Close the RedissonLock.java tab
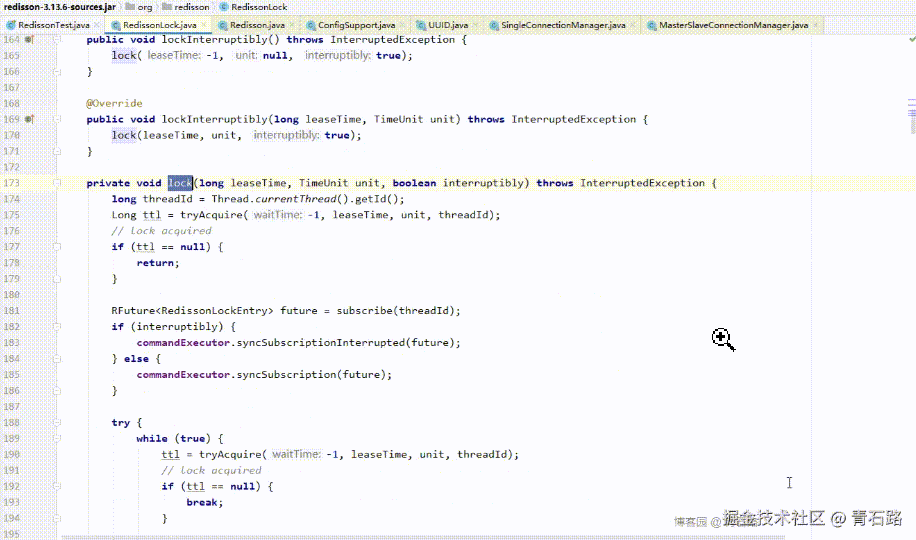The width and height of the screenshot is (916, 540). tap(203, 25)
